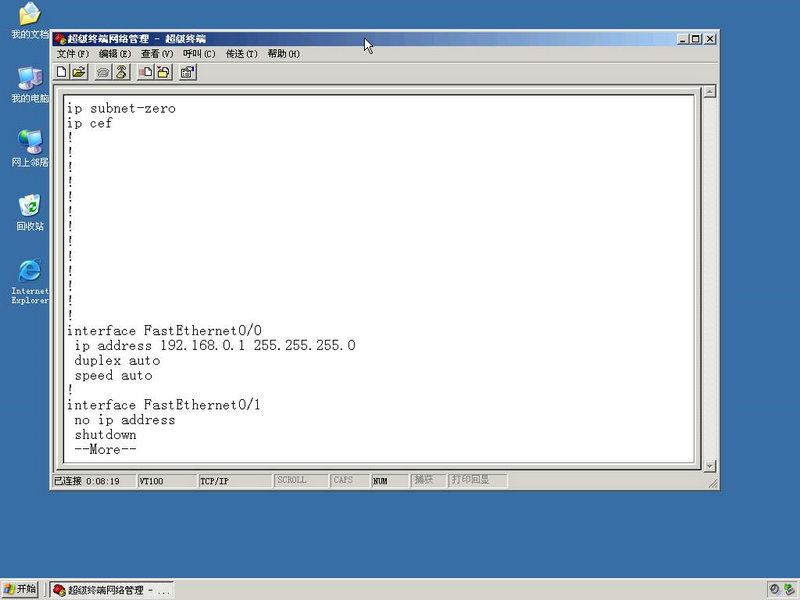Open the 文件(F) menu
This screenshot has height=600, width=800.
pyautogui.click(x=72, y=54)
